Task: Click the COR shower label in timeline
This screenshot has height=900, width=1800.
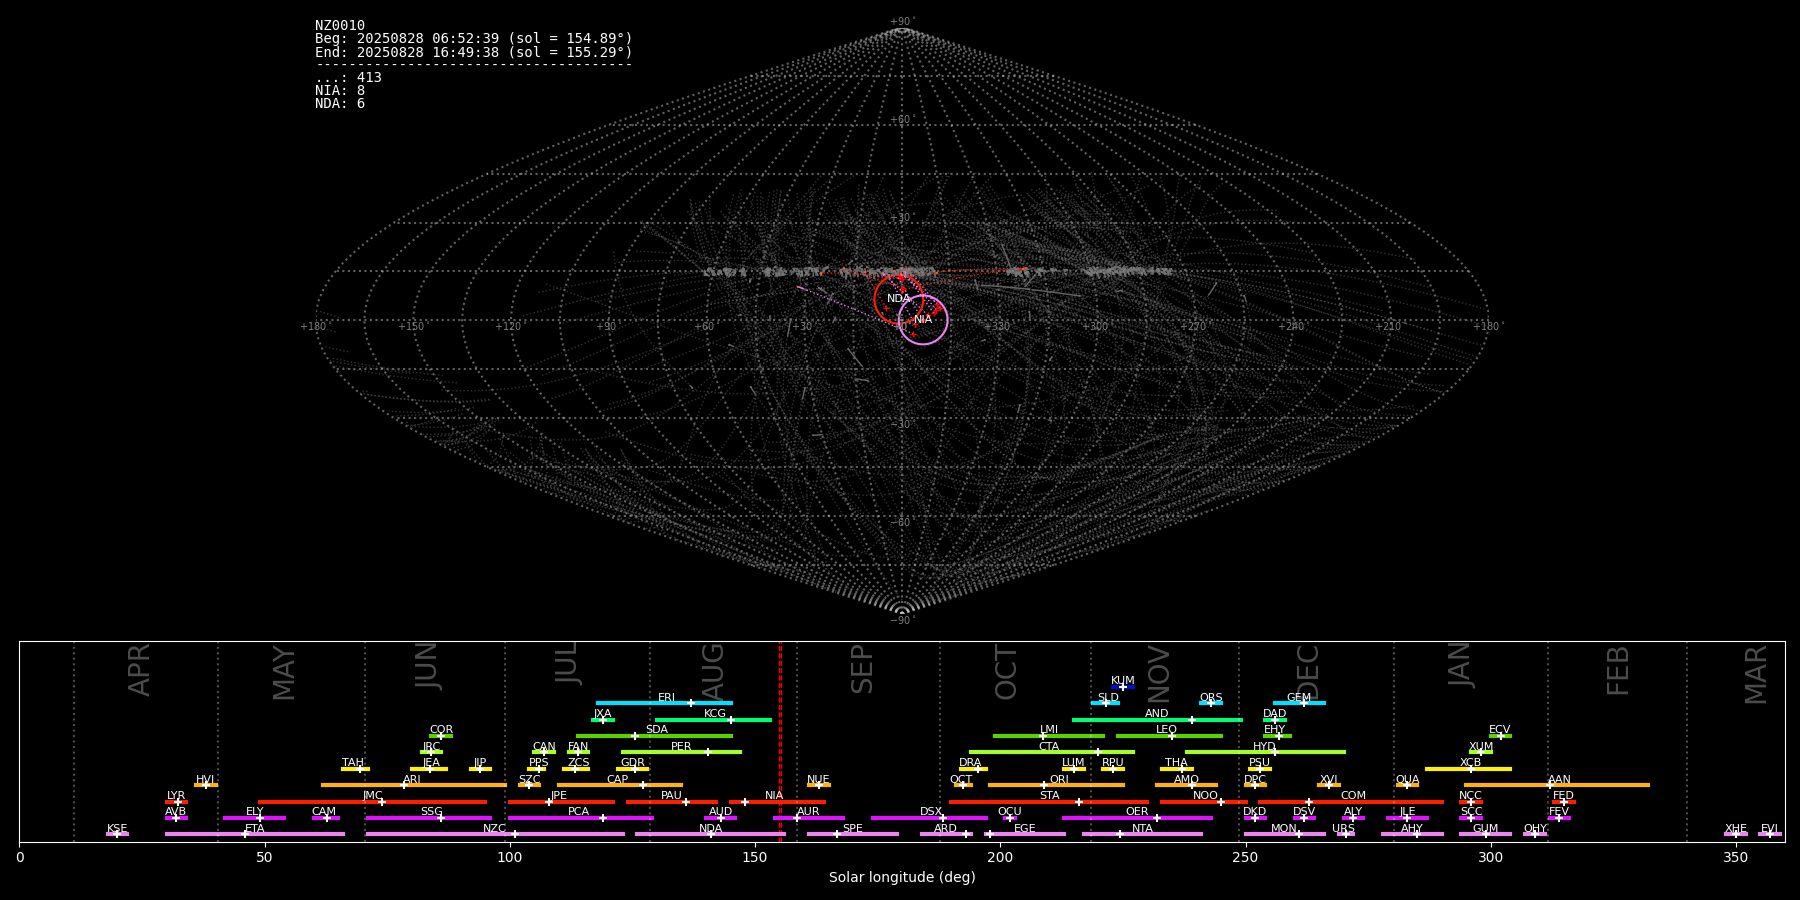Action: [441, 730]
